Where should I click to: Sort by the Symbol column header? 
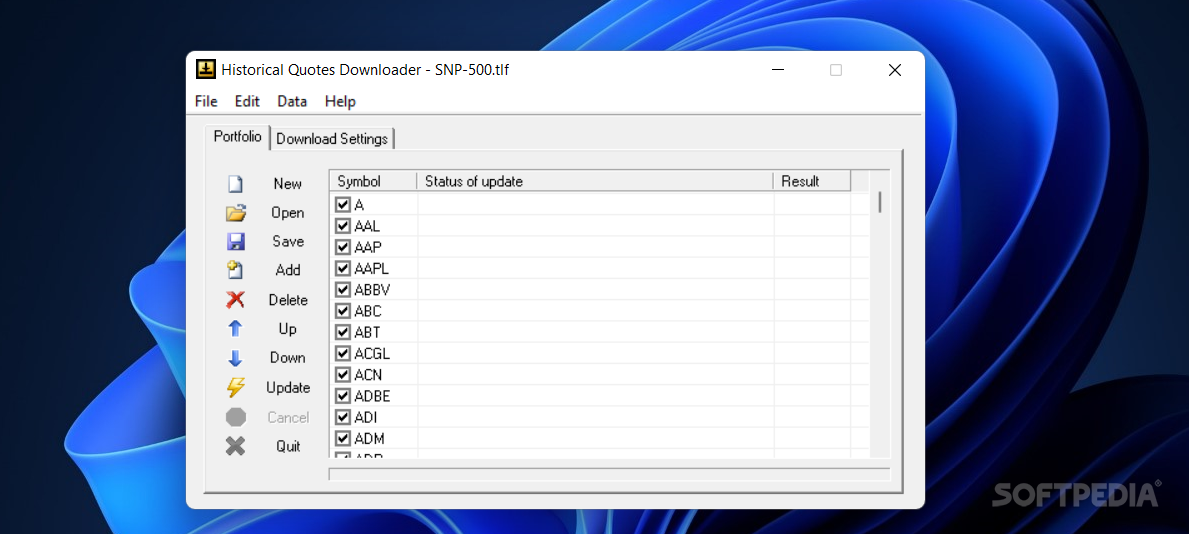373,181
